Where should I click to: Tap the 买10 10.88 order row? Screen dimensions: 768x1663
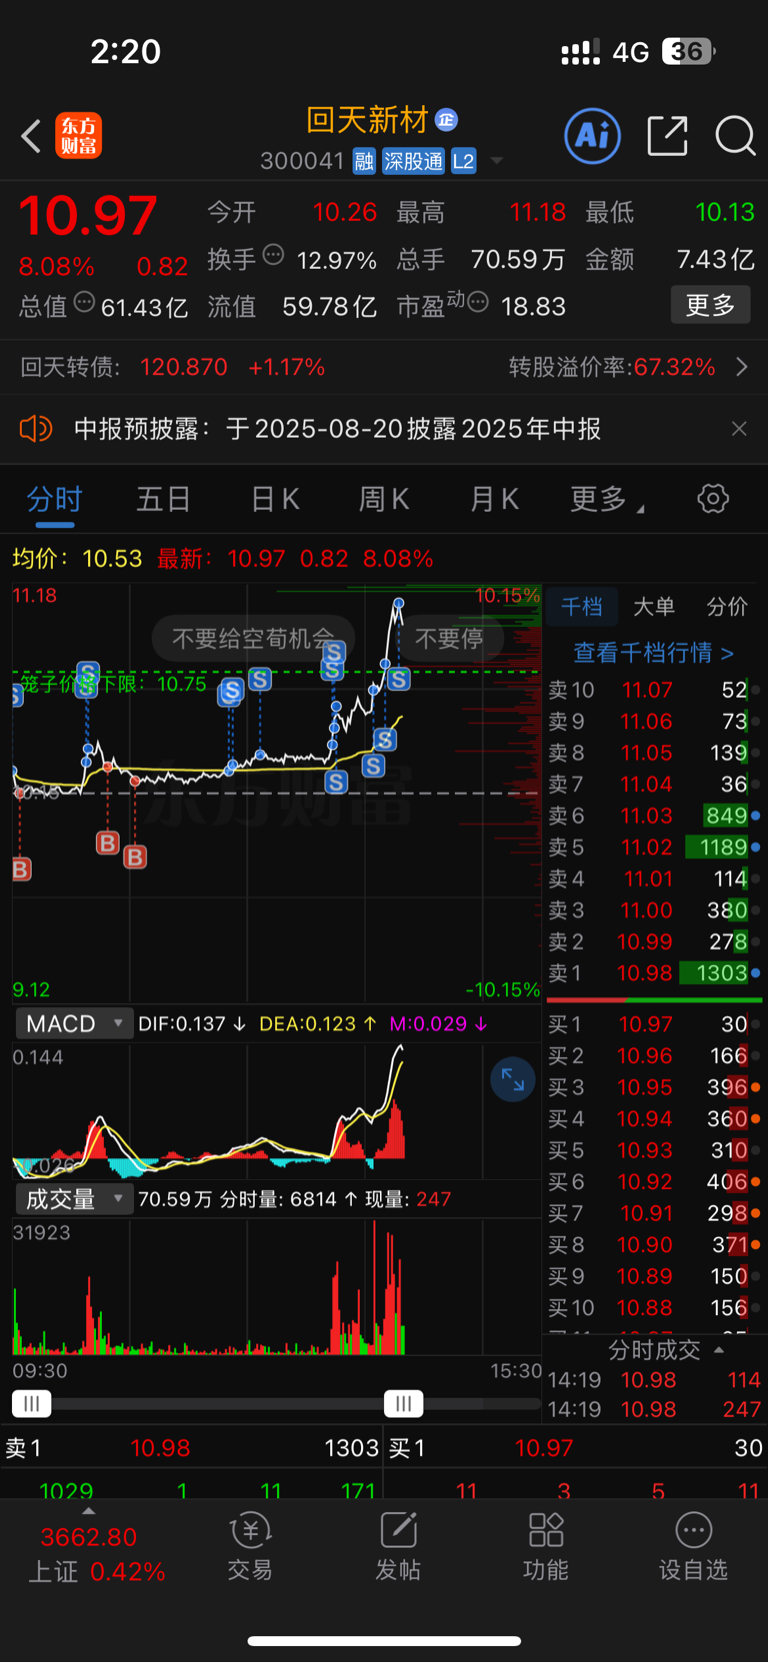654,1308
